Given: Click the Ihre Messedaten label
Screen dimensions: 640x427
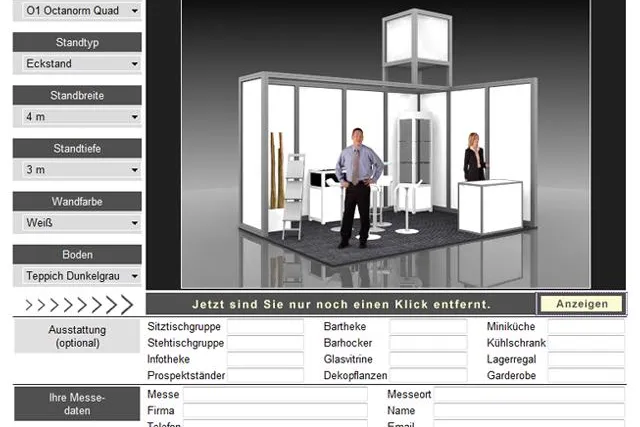Looking at the screenshot, I should coord(77,404).
